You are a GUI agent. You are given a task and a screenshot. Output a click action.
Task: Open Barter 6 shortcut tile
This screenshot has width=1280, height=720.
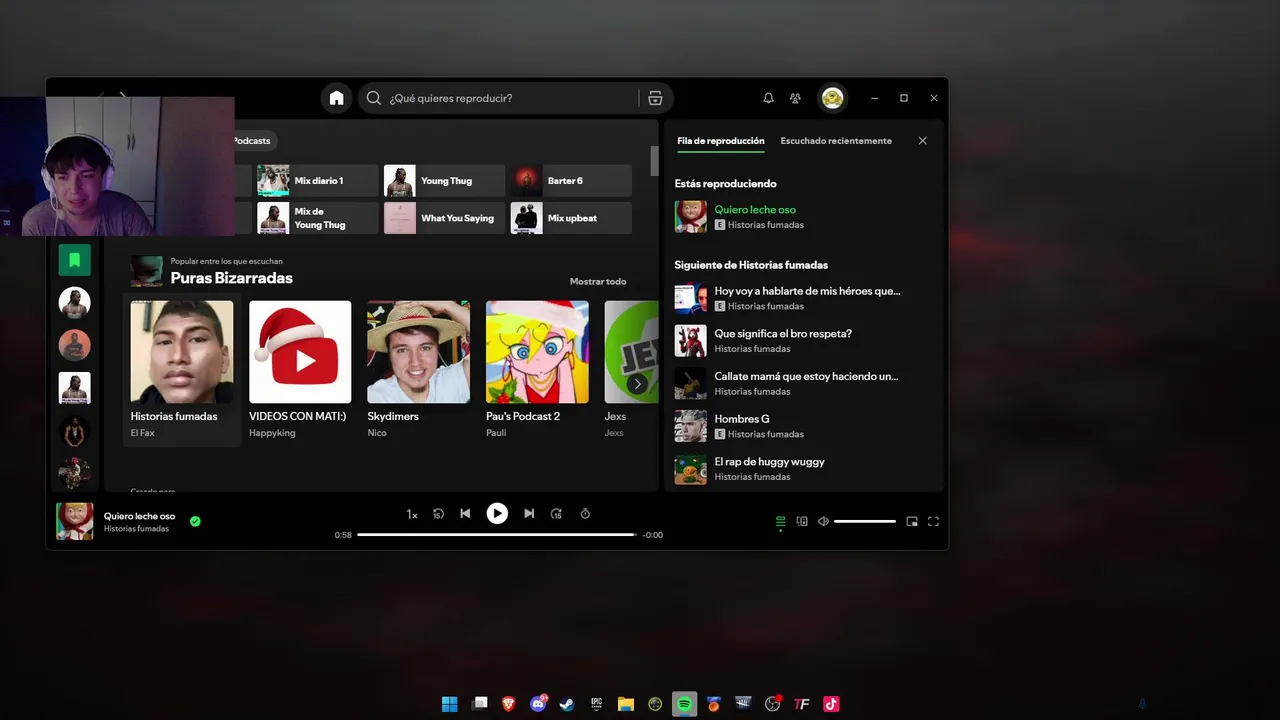[571, 181]
